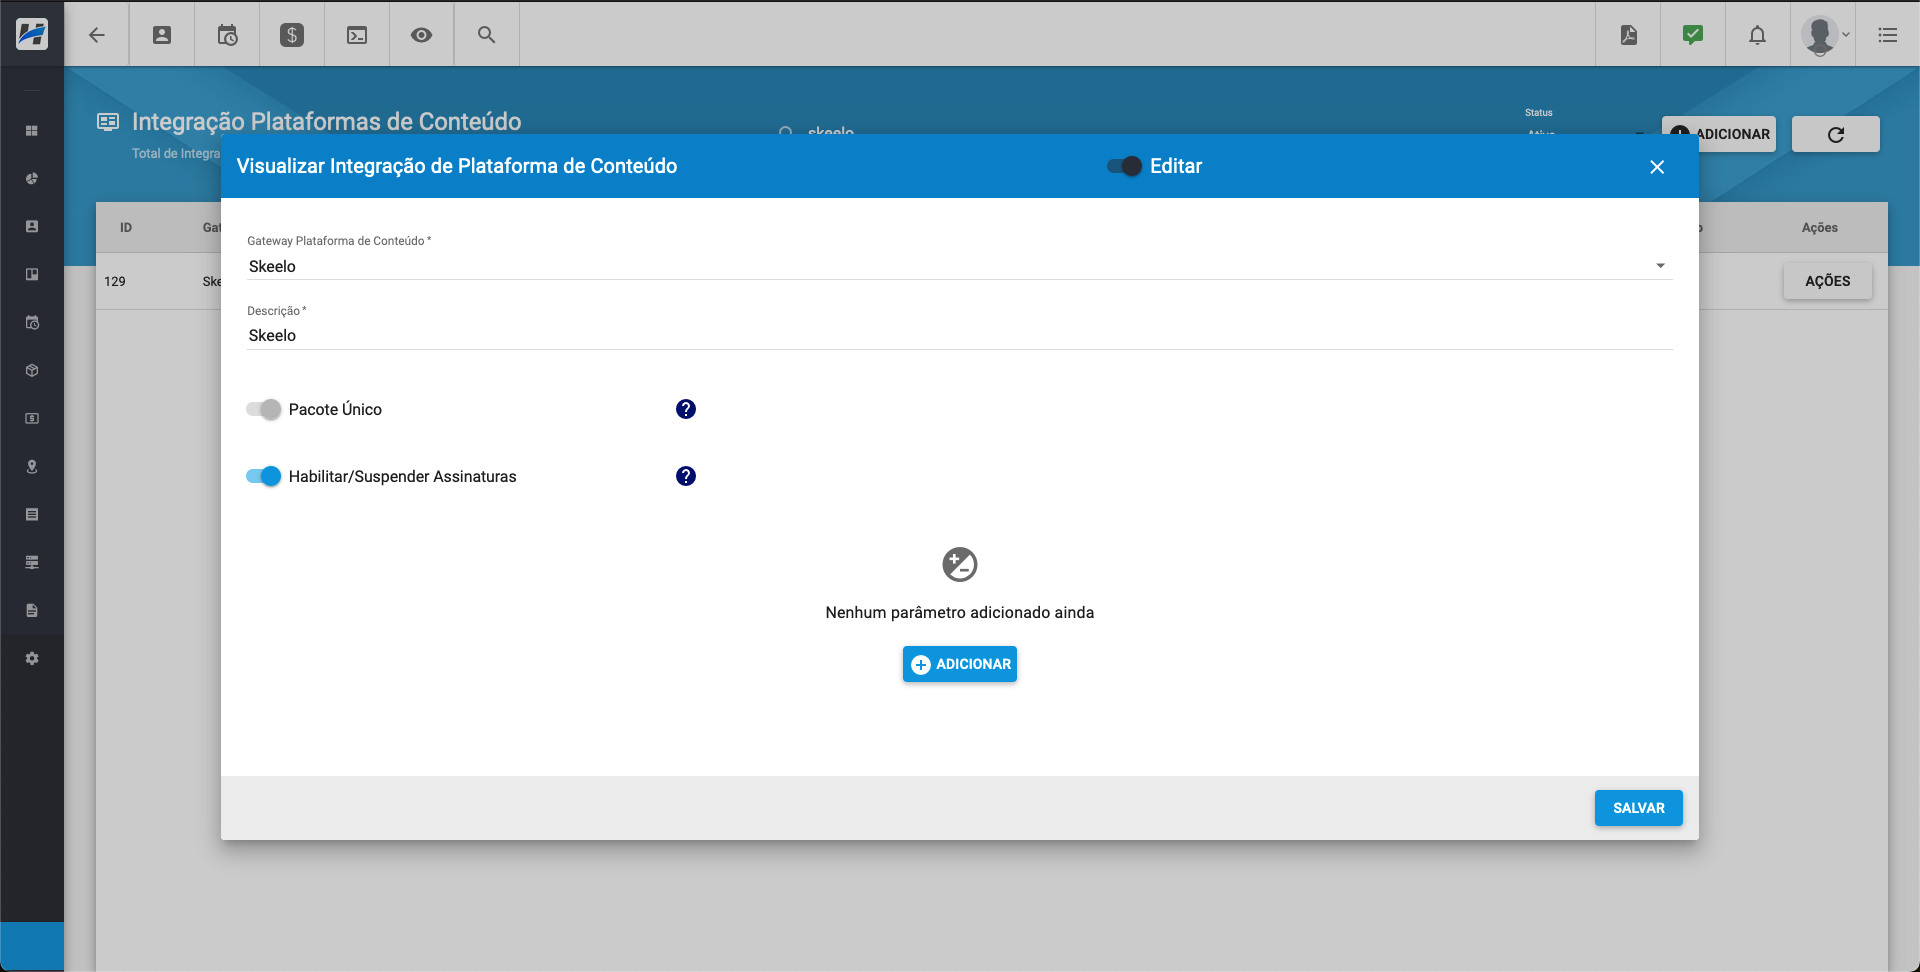The image size is (1920, 972).
Task: Click the PDF document icon
Action: pyautogui.click(x=1629, y=35)
